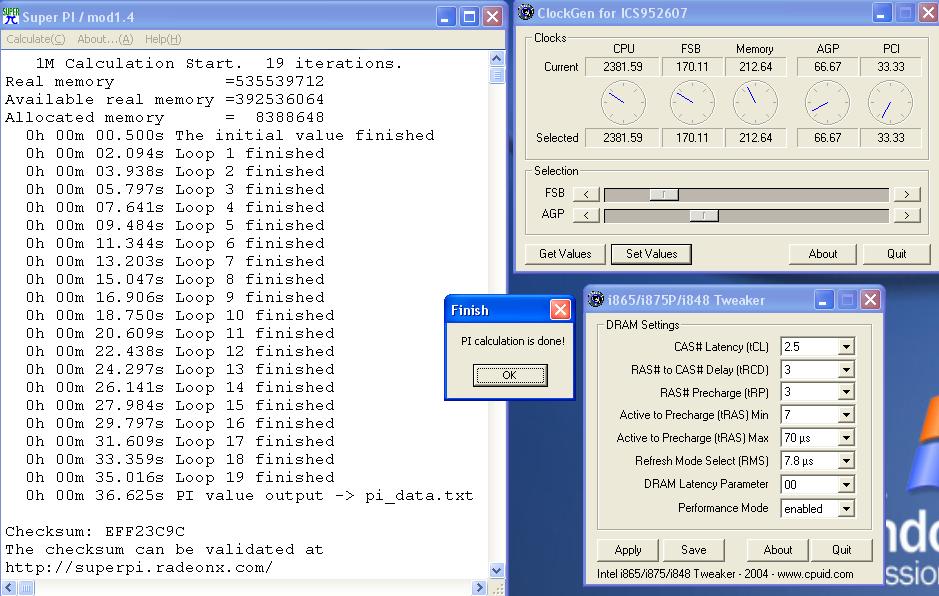Click the FSB slider thumb
This screenshot has height=596, width=939.
(664, 194)
